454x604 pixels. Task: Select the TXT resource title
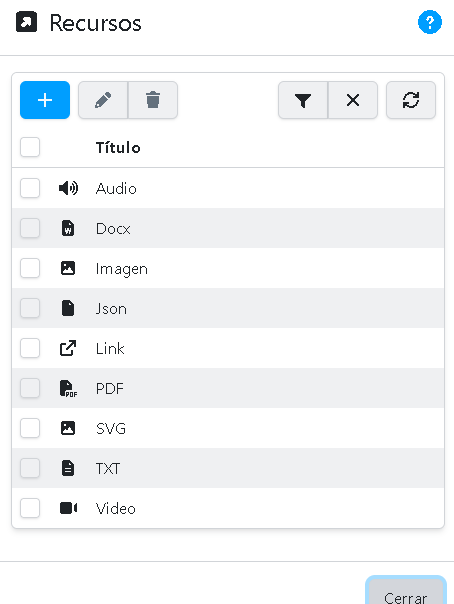[x=108, y=469]
